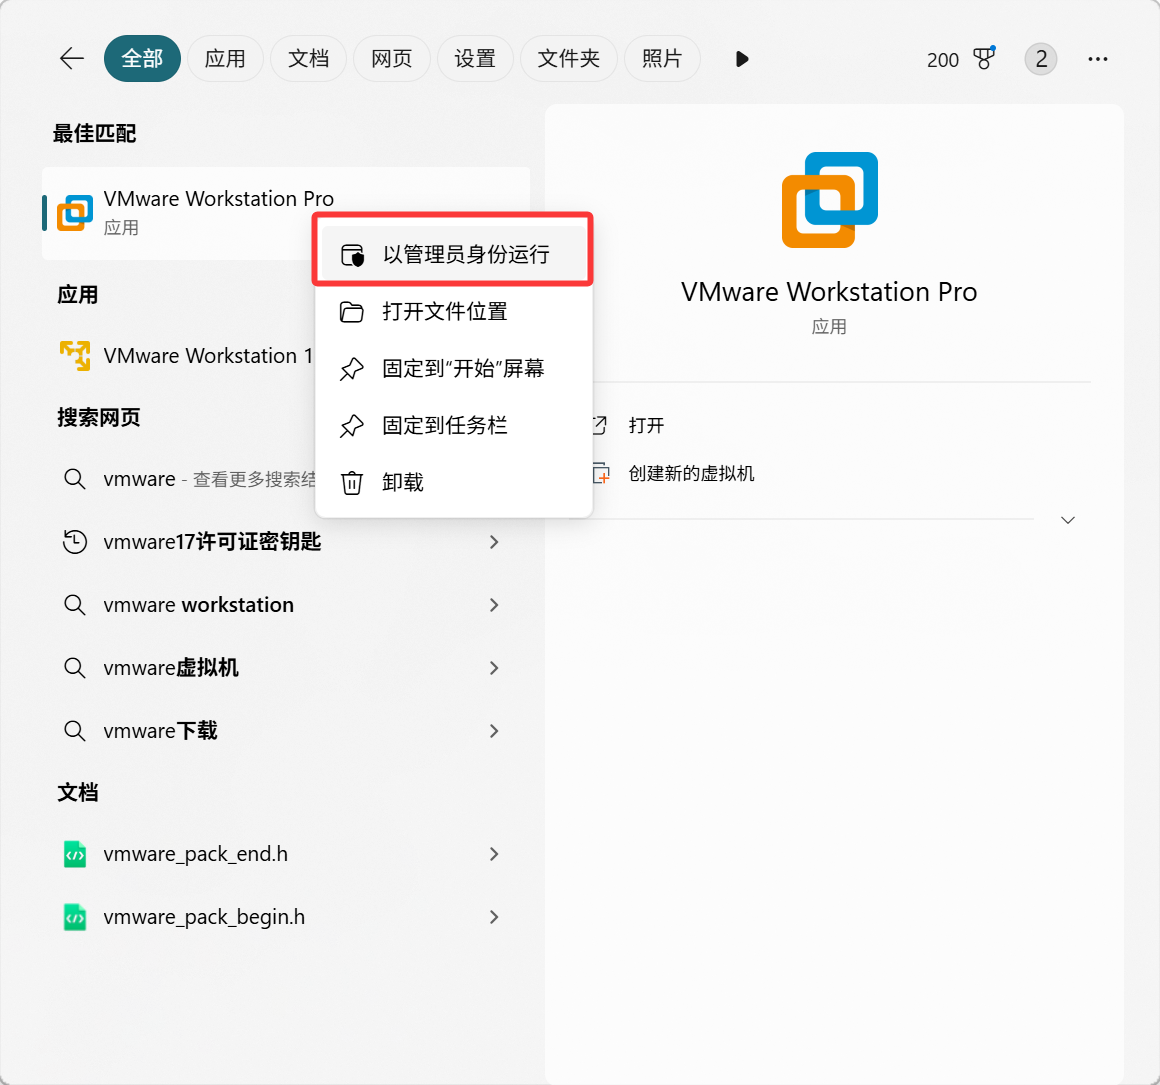1160x1085 pixels.
Task: Expand vmware虚拟机 suggestion chevron
Action: tap(494, 668)
